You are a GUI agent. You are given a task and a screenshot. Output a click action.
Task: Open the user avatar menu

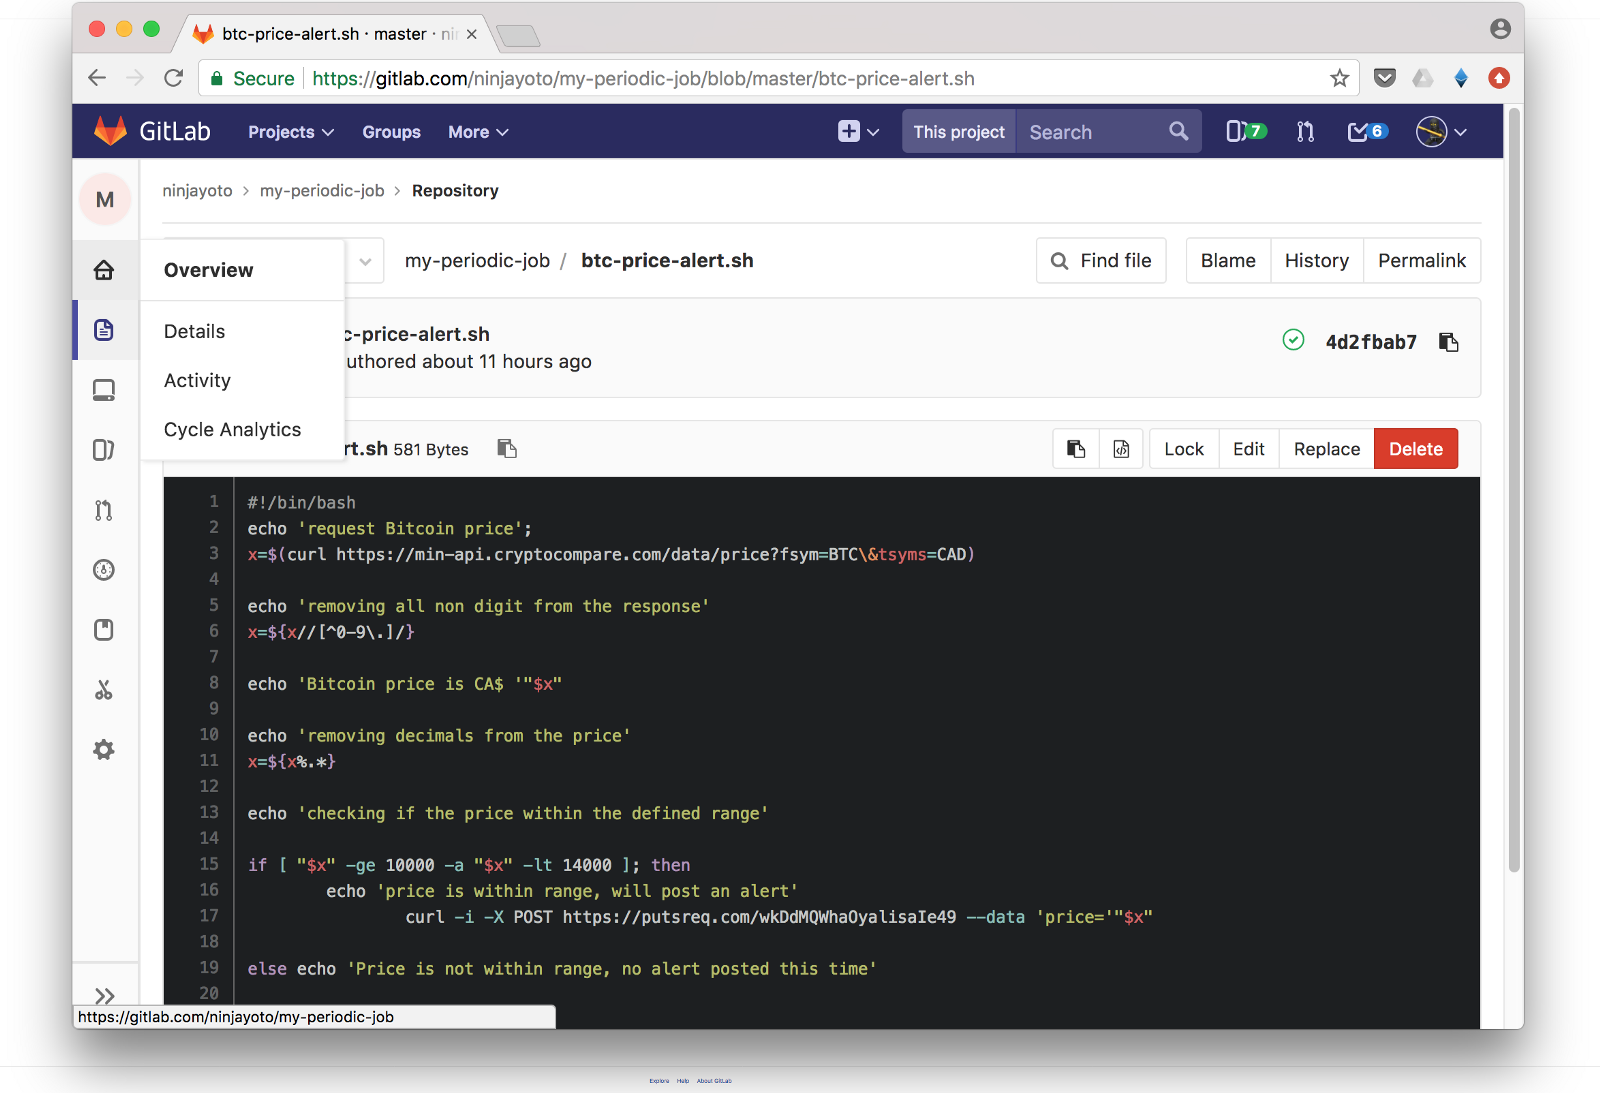tap(1441, 131)
